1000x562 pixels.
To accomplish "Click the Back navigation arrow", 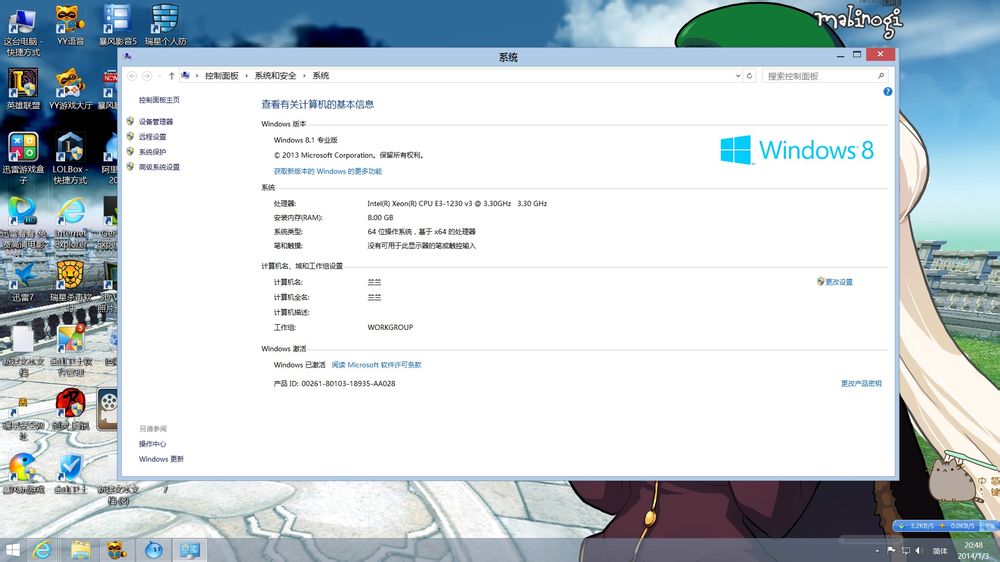I will point(132,76).
